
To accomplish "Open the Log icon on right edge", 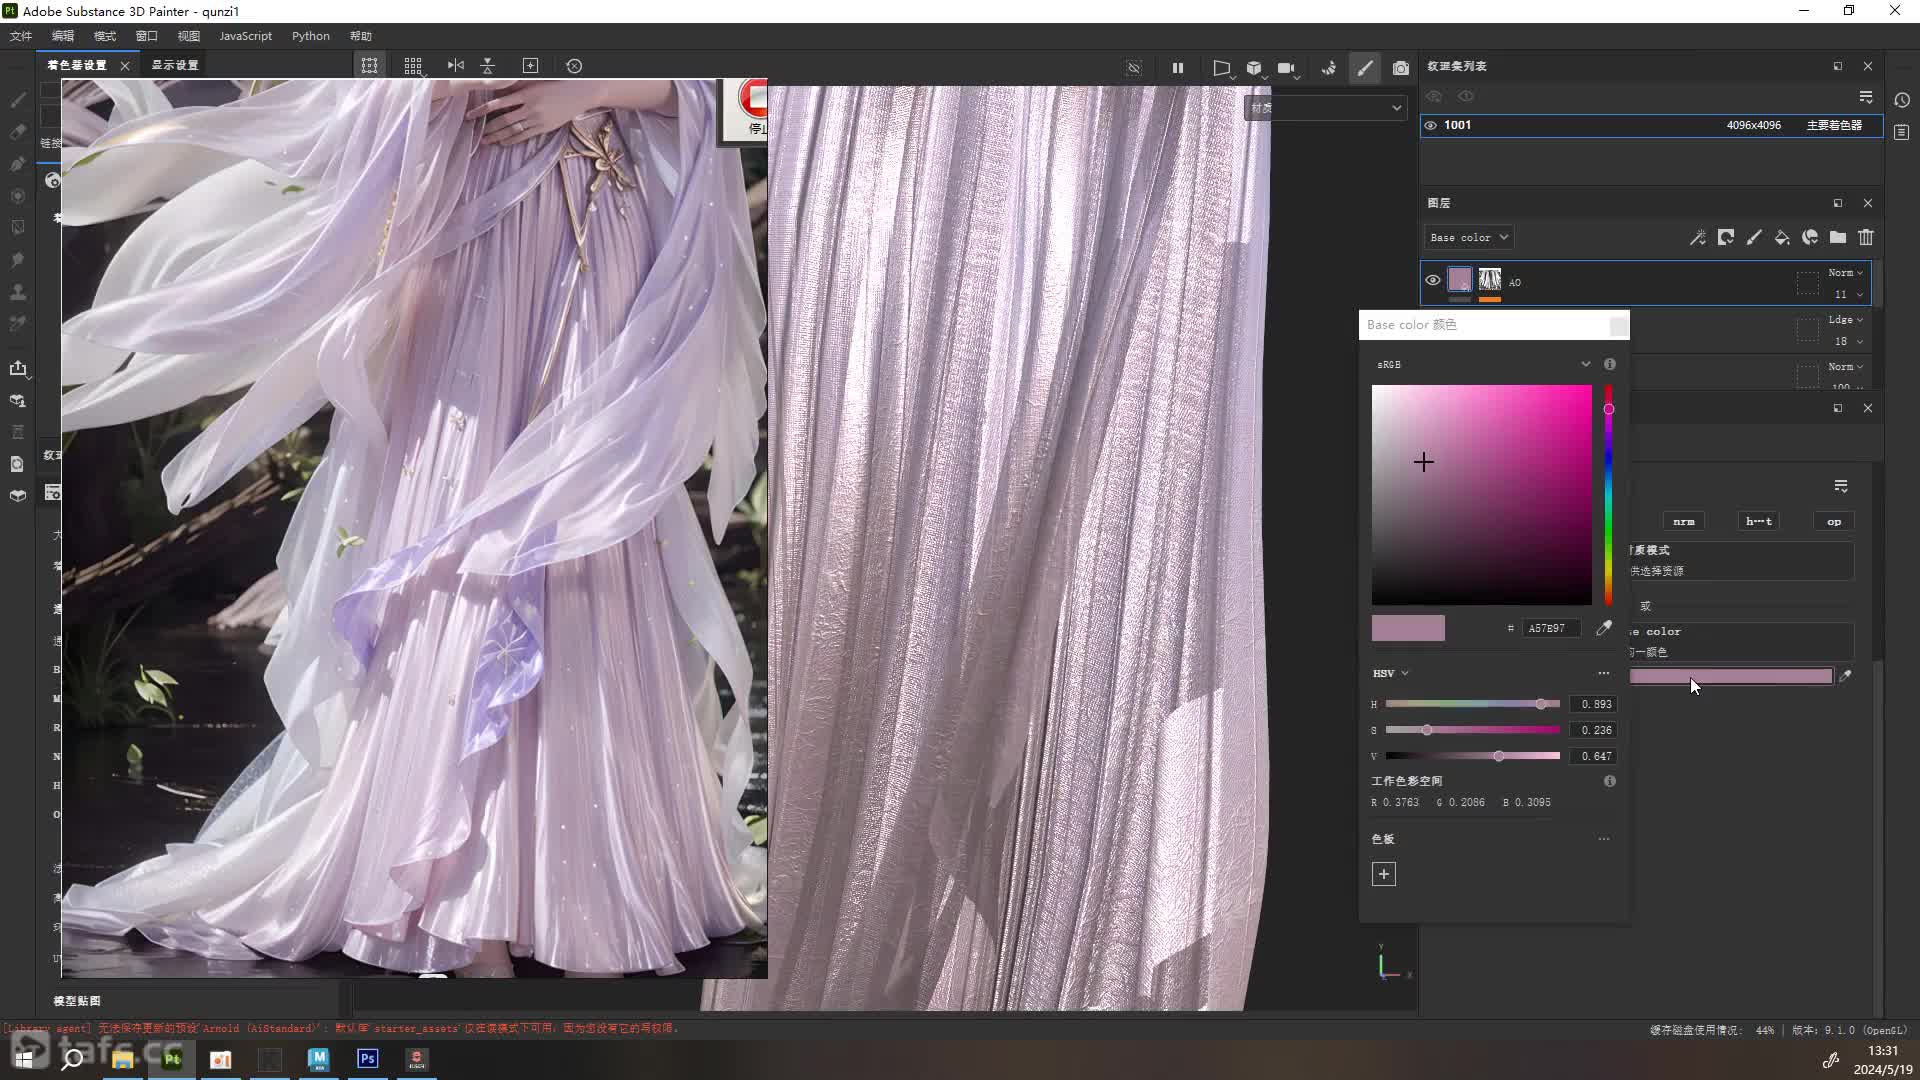I will 1902,133.
